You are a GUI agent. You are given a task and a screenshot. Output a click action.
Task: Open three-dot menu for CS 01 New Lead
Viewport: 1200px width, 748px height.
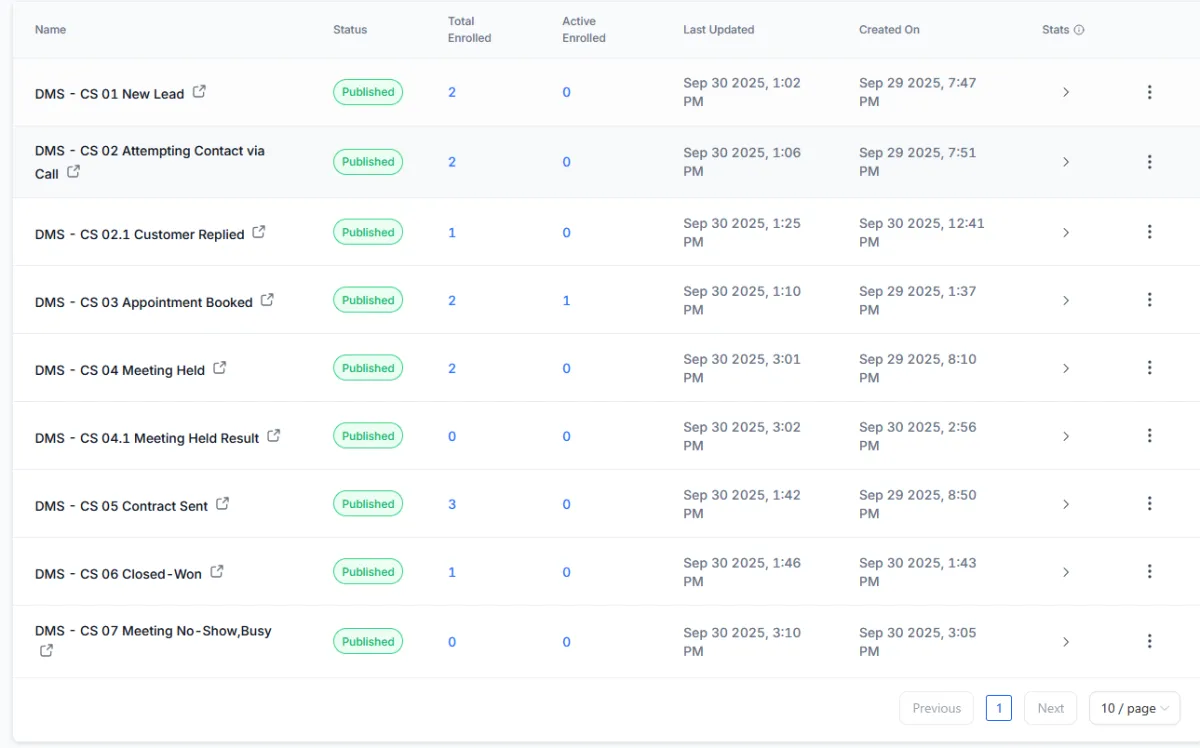coord(1149,92)
